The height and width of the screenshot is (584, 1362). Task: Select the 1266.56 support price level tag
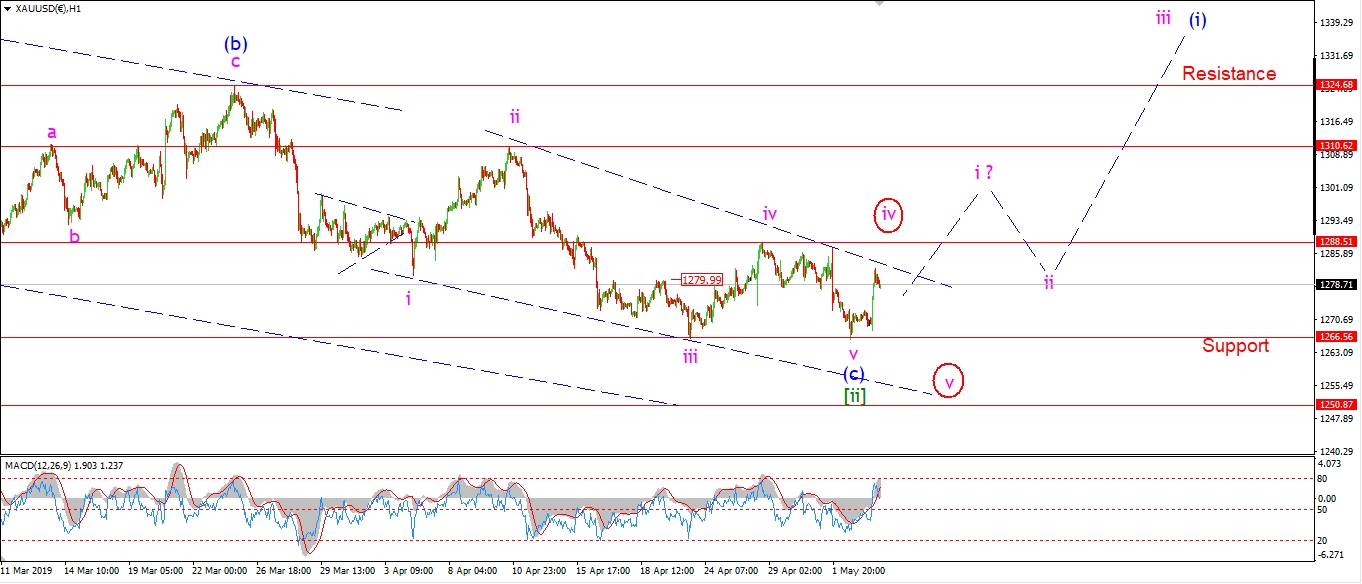[x=1337, y=337]
